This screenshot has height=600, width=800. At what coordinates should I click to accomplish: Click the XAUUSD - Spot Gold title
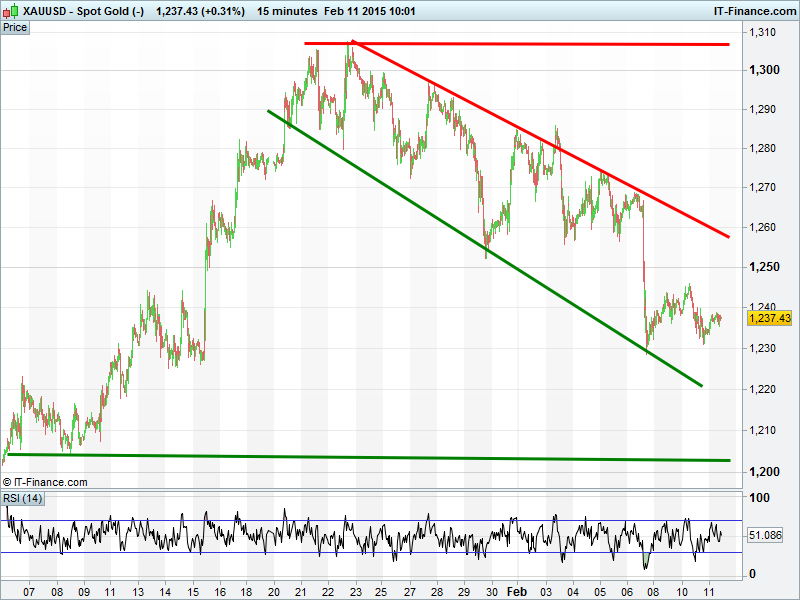coord(84,11)
